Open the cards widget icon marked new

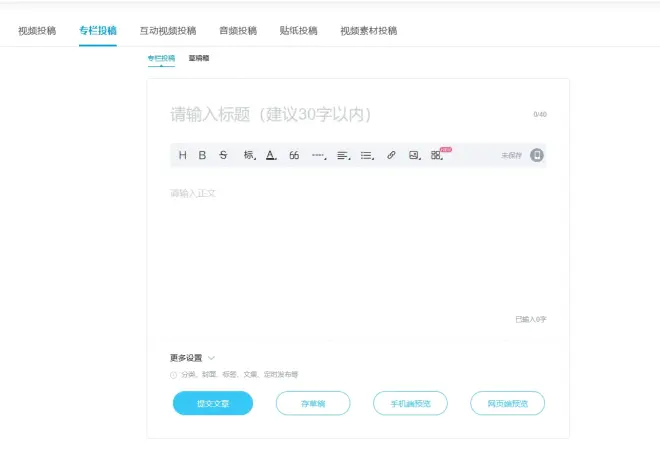tap(437, 155)
